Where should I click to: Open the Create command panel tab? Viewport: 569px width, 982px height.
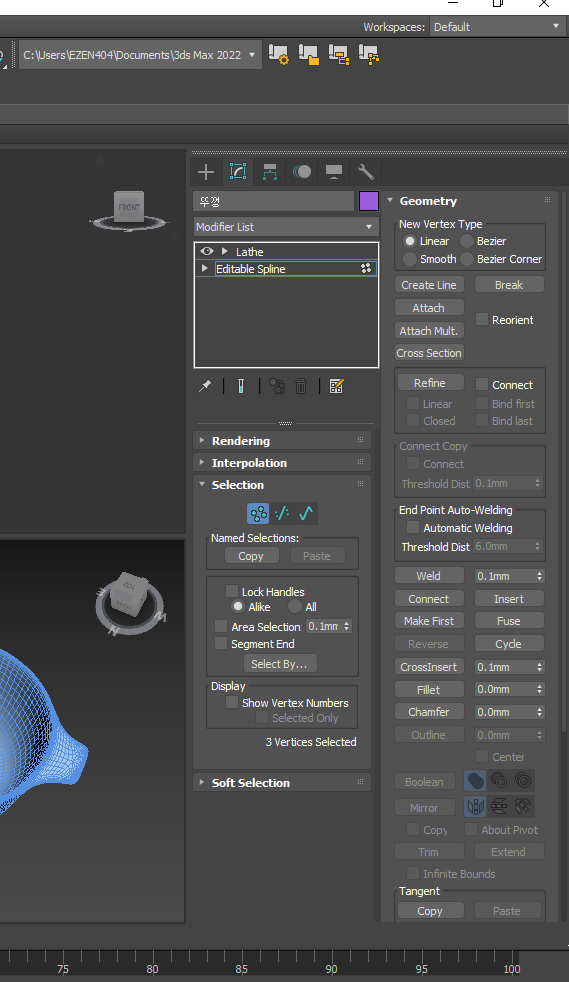point(206,172)
